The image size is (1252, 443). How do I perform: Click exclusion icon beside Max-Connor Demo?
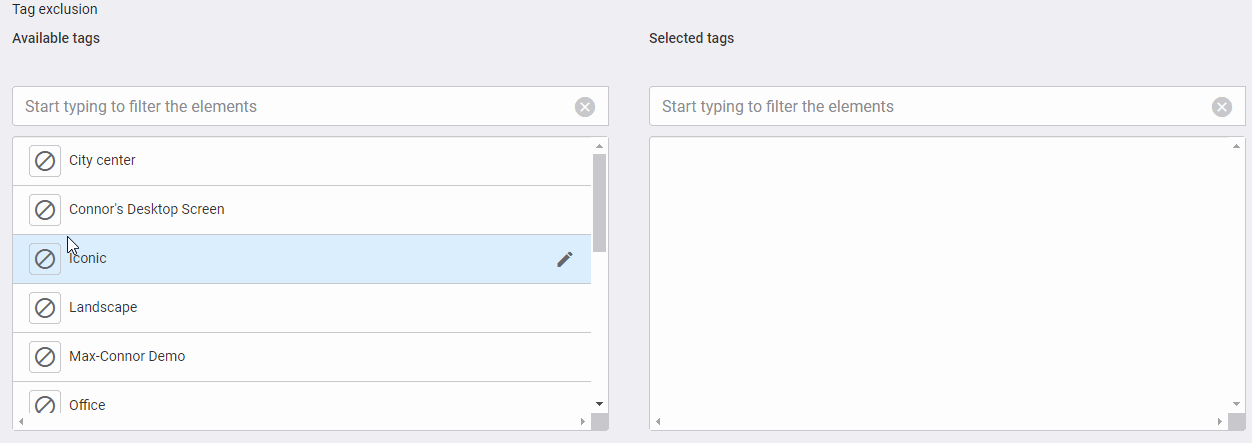[45, 357]
